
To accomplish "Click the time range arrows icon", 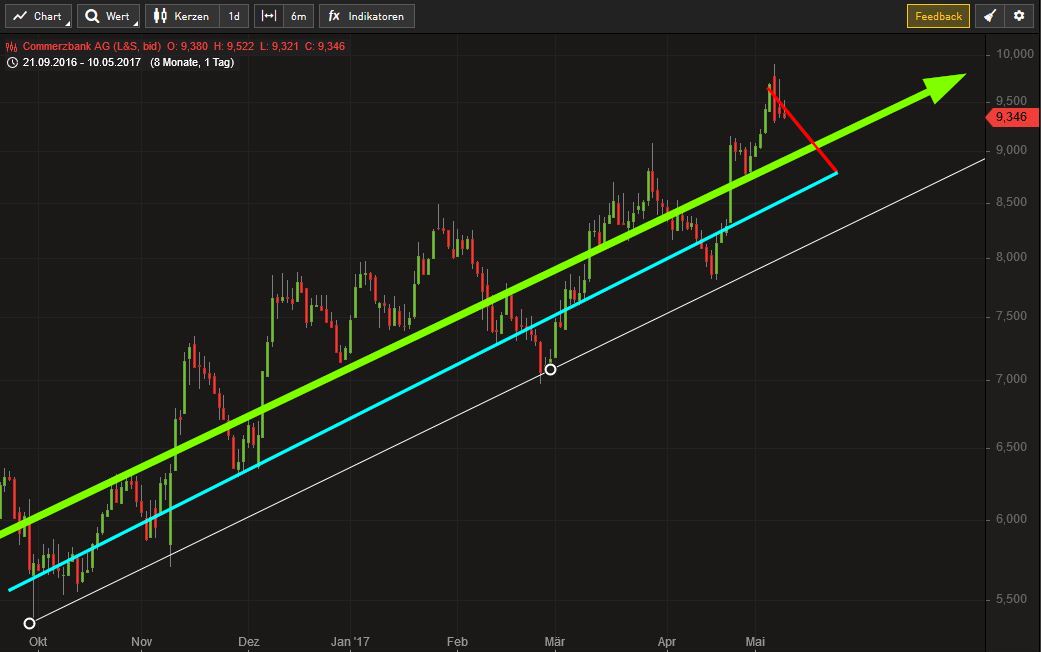I will pos(269,16).
